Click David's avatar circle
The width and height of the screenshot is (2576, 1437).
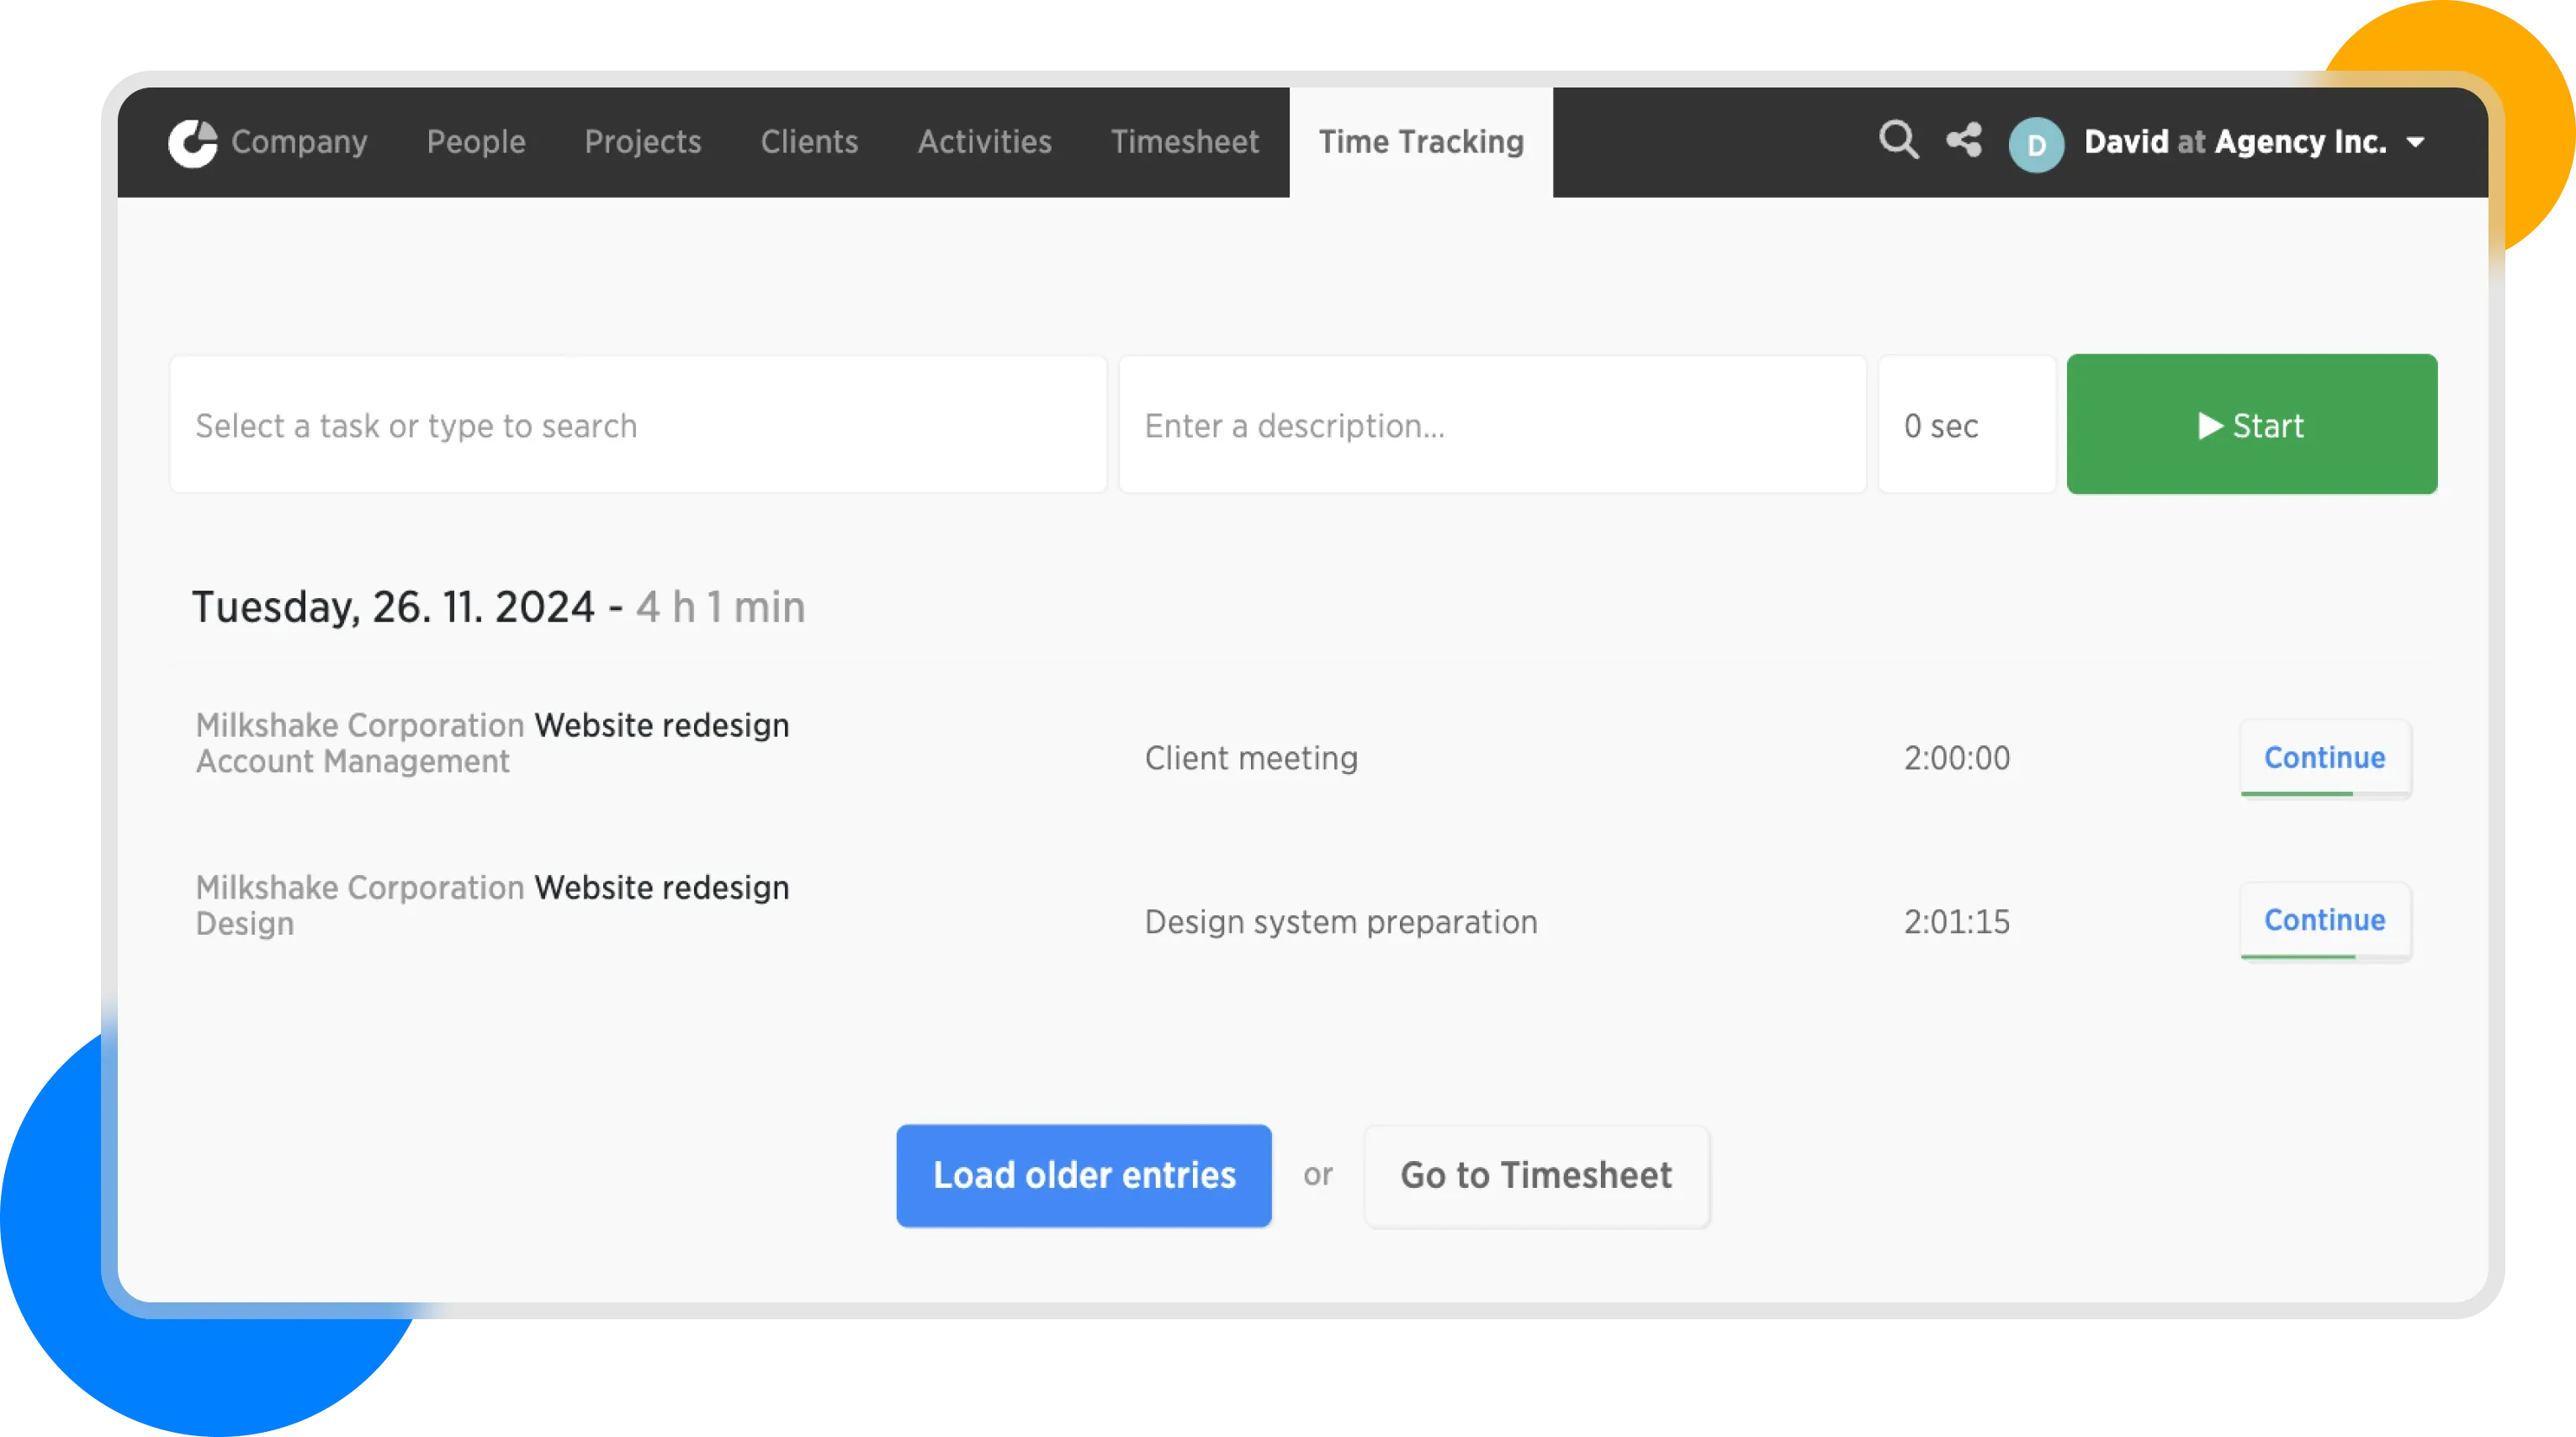pyautogui.click(x=2036, y=145)
